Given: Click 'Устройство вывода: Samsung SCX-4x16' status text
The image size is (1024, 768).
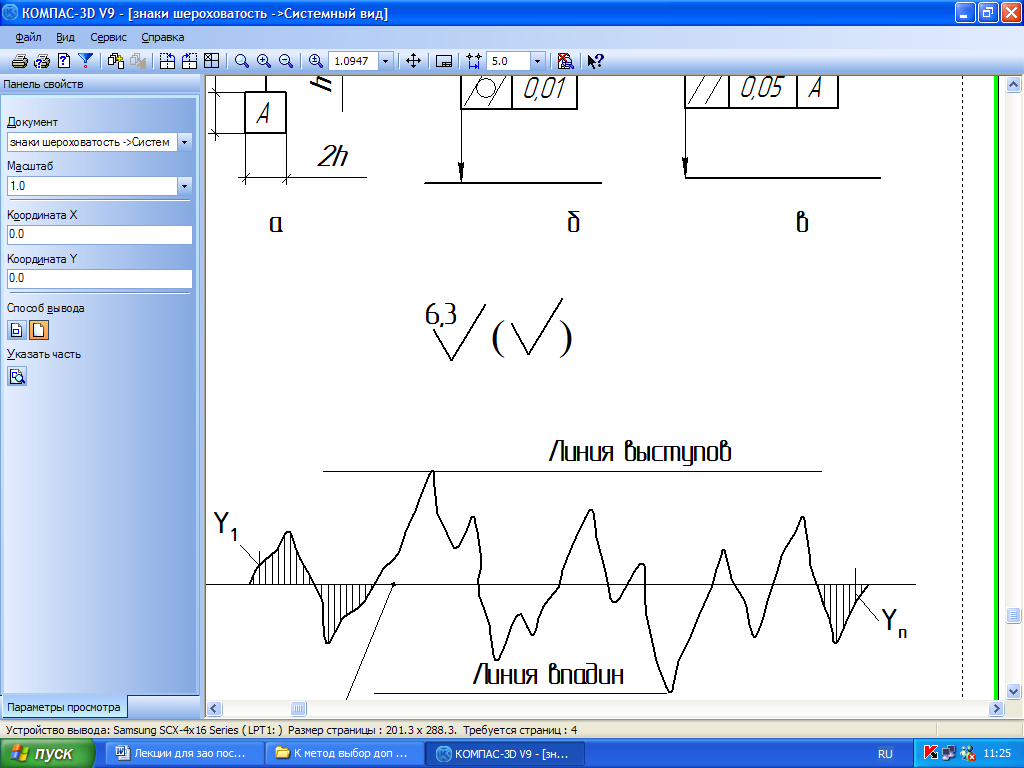Looking at the screenshot, I should tap(144, 730).
